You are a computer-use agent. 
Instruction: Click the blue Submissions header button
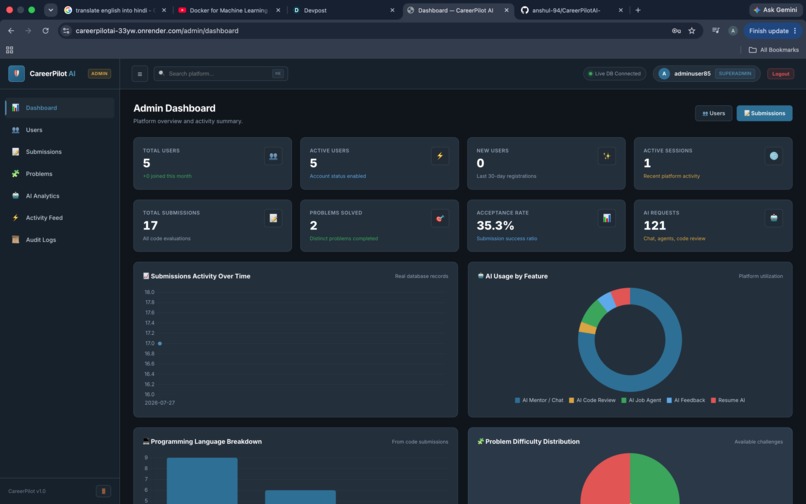[x=764, y=113]
